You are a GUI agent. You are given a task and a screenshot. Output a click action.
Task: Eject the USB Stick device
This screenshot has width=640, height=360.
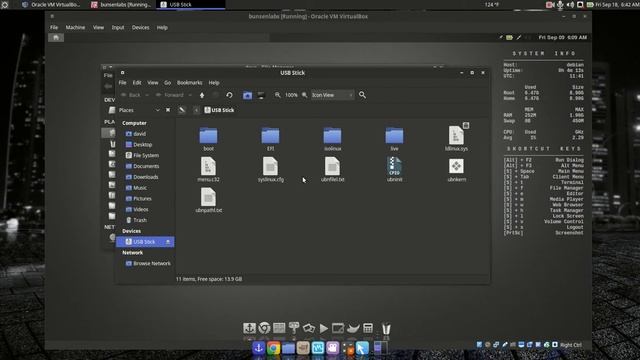(x=168, y=242)
